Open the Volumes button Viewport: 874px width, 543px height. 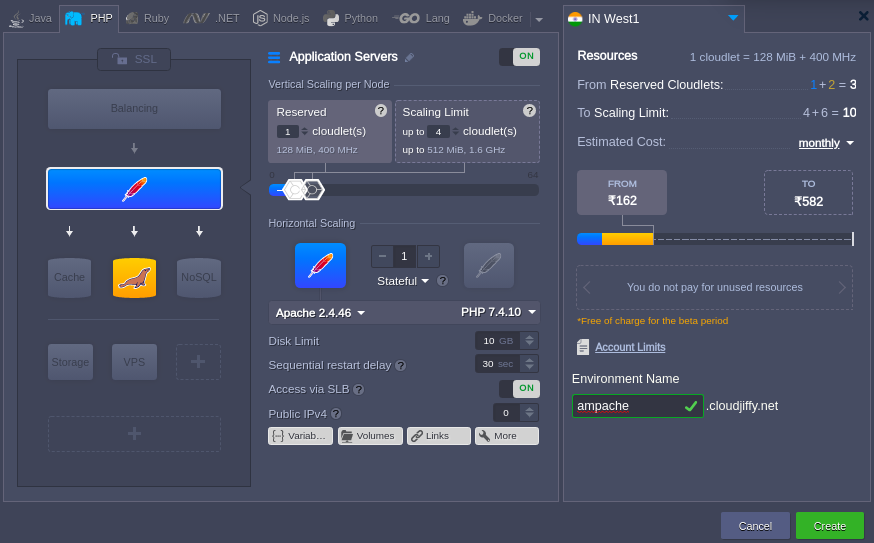click(x=370, y=436)
